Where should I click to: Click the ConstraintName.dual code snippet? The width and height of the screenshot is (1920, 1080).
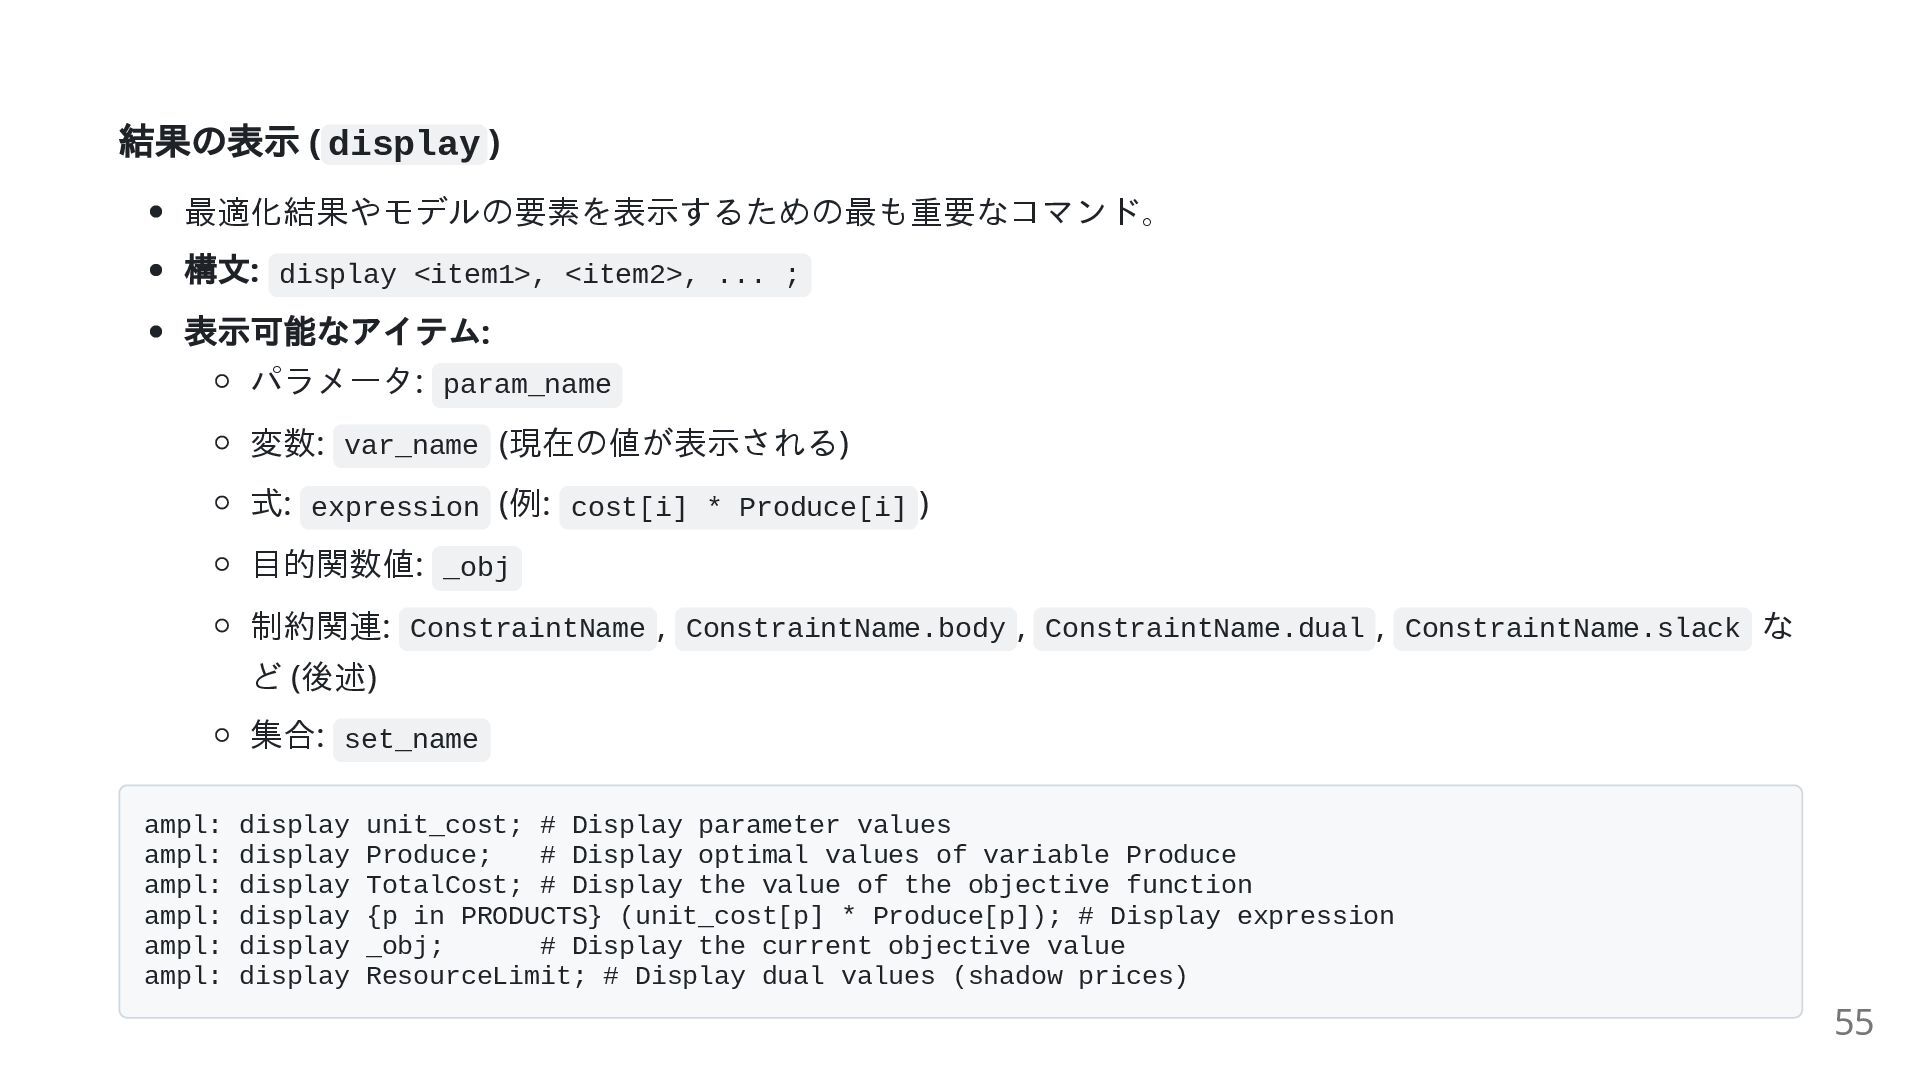1204,629
